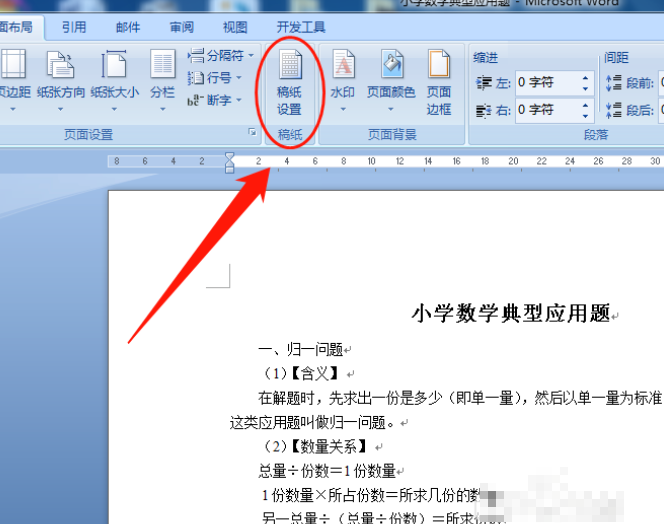Image resolution: width=664 pixels, height=524 pixels.
Task: Click the line starting 1份数量×所占份数
Action: tap(371, 495)
